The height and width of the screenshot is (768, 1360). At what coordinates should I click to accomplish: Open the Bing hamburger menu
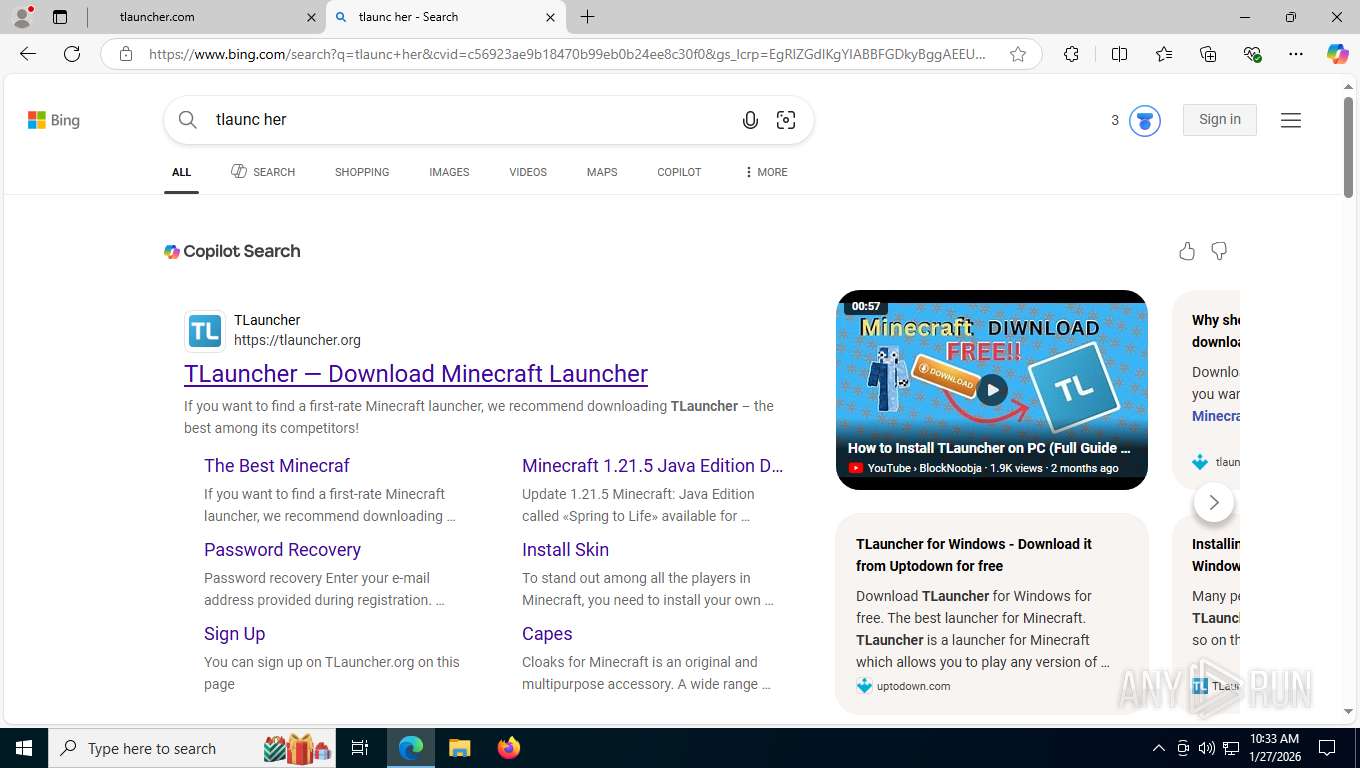1291,120
